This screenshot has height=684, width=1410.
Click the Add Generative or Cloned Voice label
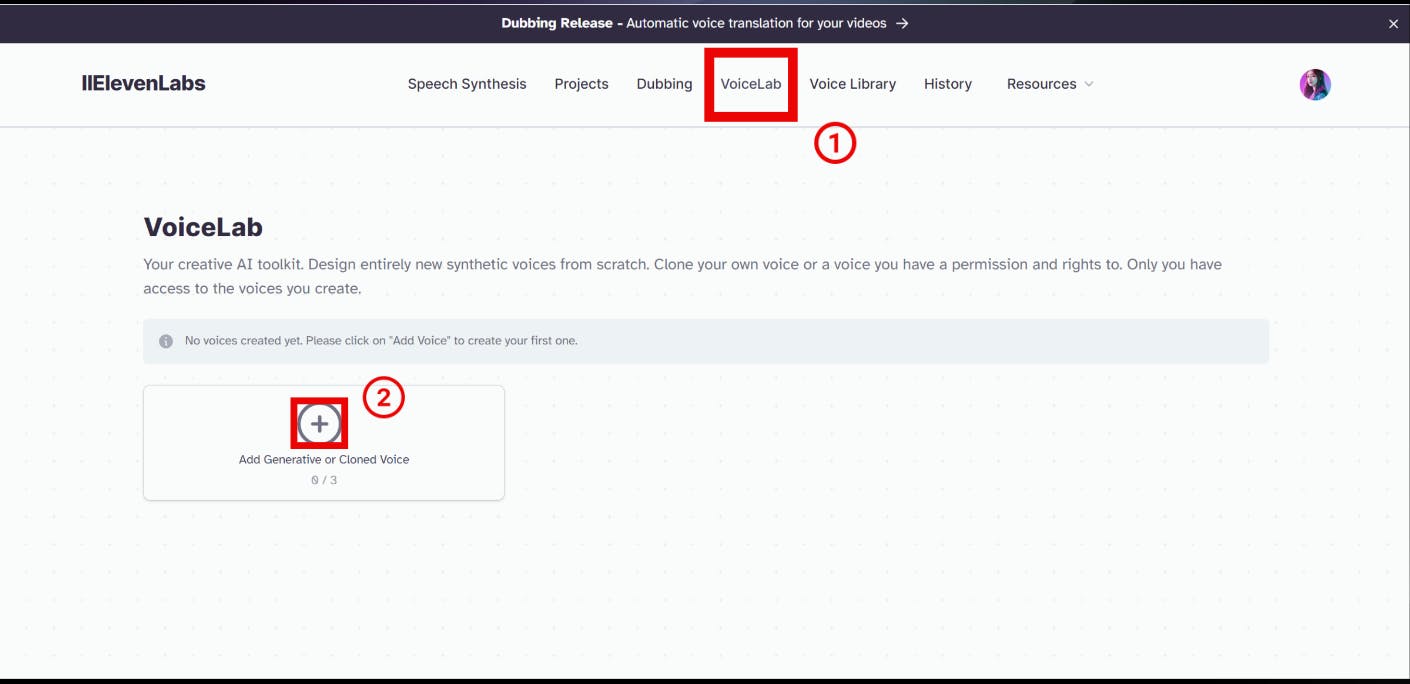[324, 460]
